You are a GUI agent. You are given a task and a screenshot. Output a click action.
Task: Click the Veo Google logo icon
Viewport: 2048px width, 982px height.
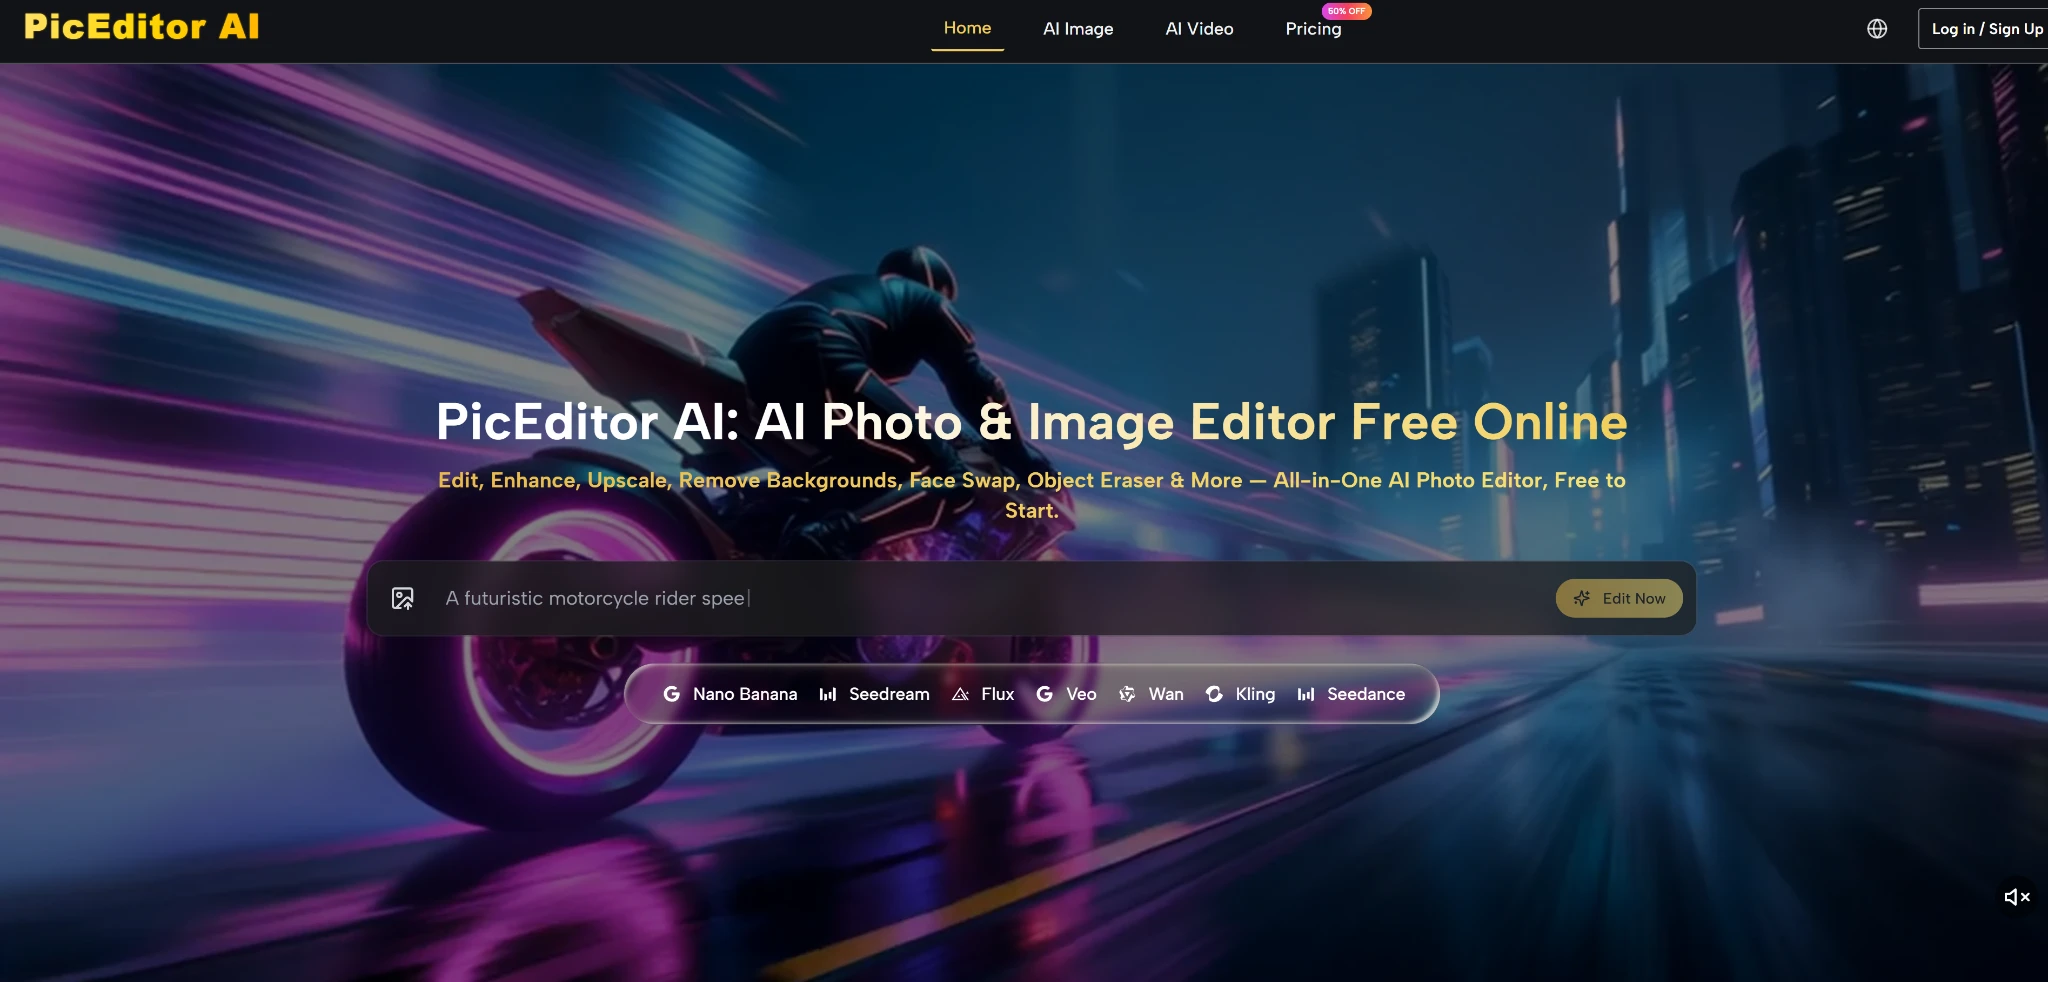click(1045, 694)
